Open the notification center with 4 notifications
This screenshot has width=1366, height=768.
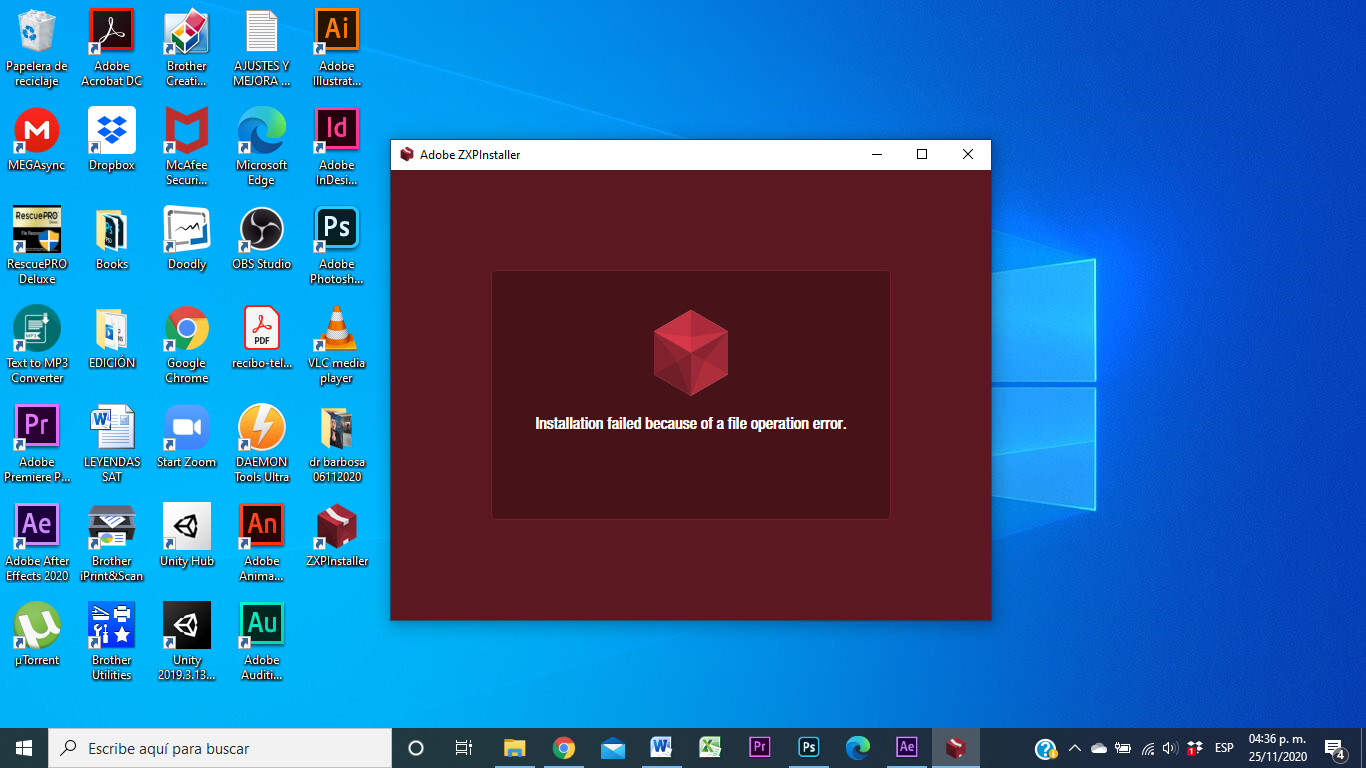coord(1334,748)
